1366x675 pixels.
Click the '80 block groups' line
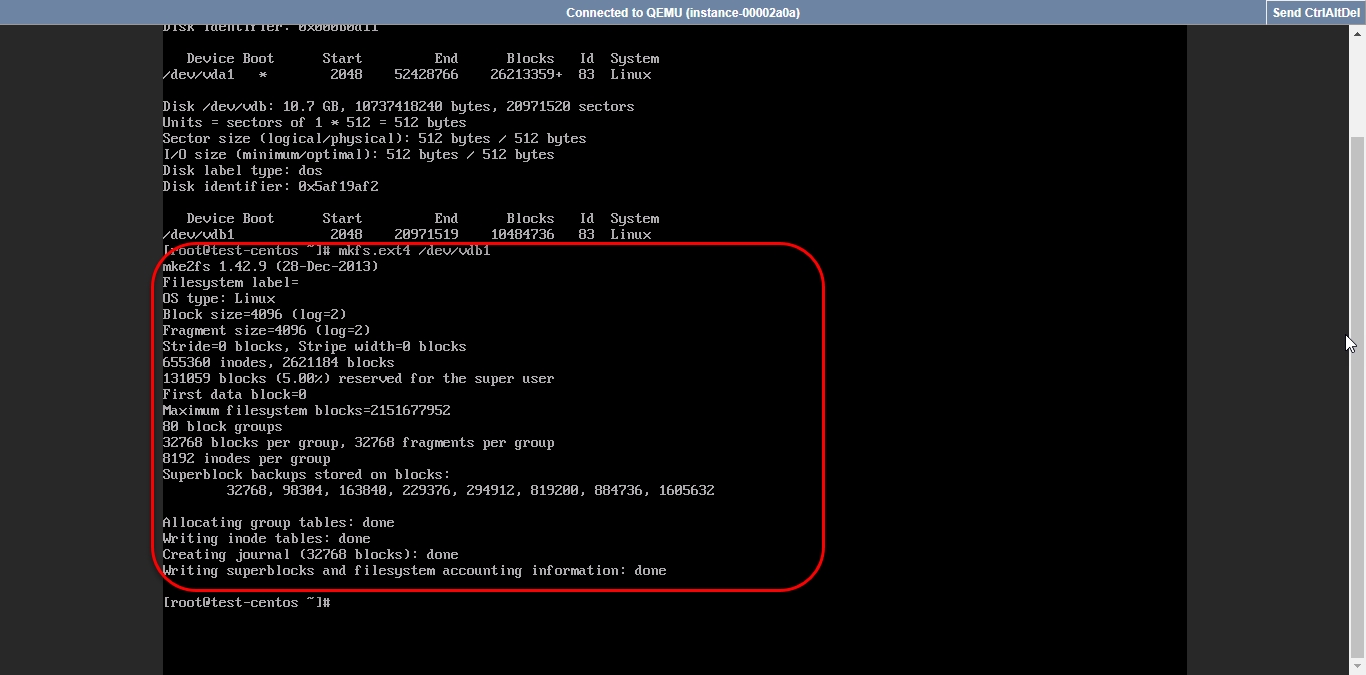[x=222, y=427]
